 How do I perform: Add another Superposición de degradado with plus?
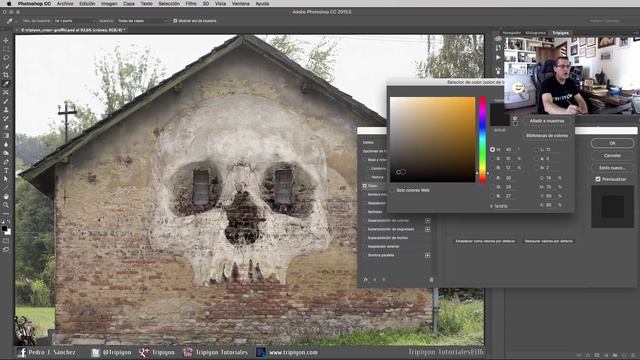pos(427,229)
